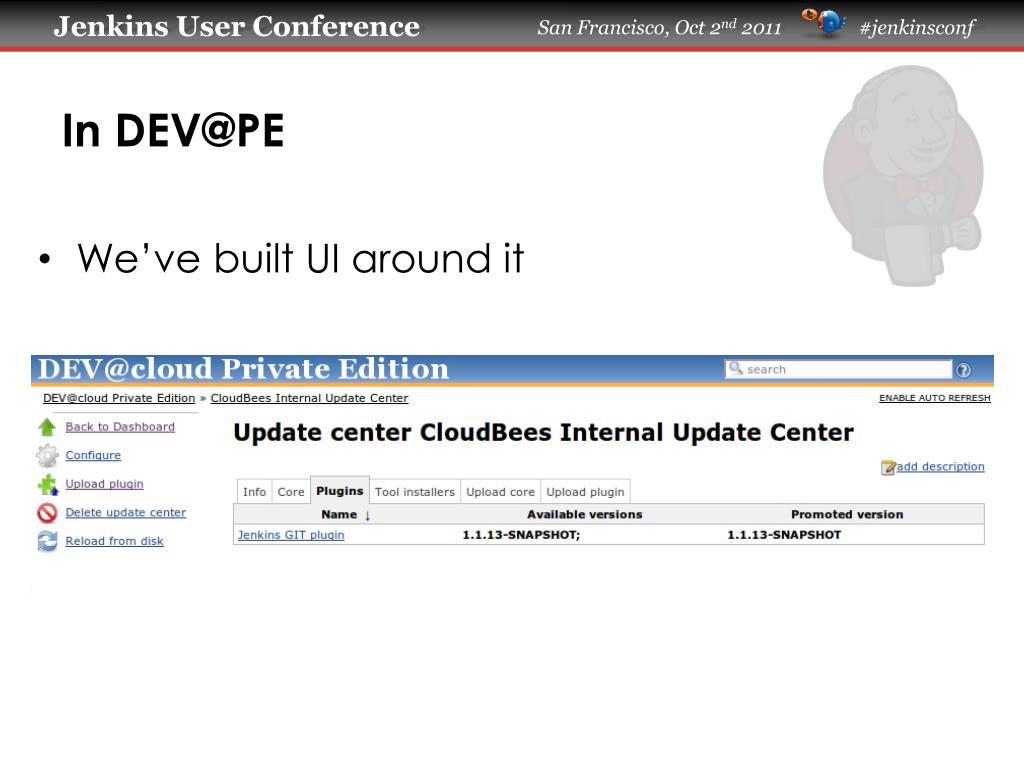Select the Plugins tab
The image size is (1024, 768).
click(x=340, y=490)
